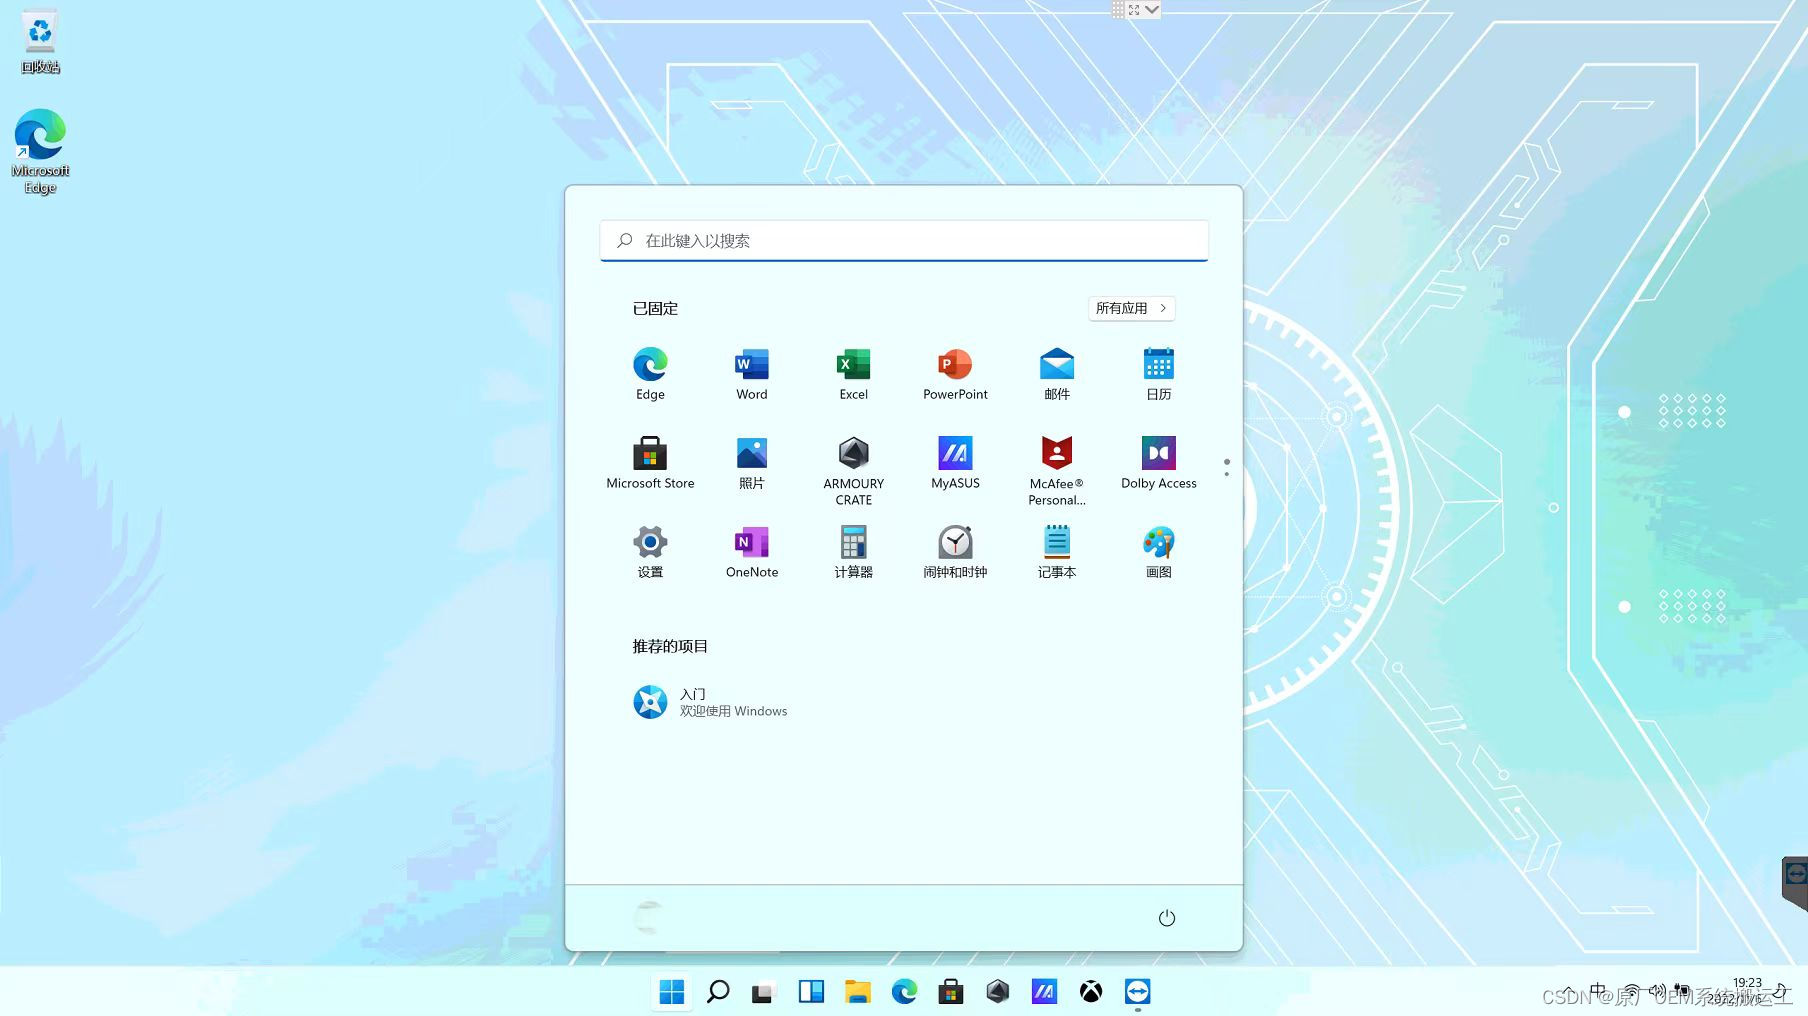
Task: Open Xbox app from the taskbar
Action: [x=1091, y=991]
